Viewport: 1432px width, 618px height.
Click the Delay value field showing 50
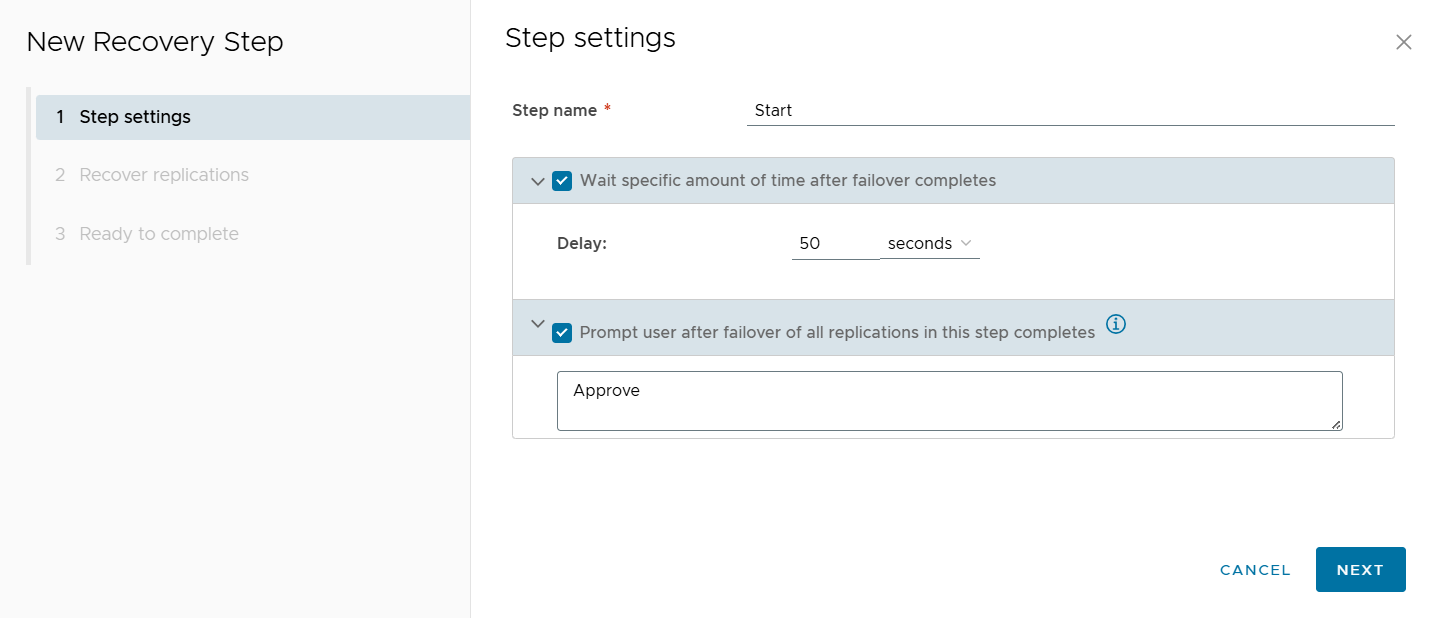click(834, 243)
